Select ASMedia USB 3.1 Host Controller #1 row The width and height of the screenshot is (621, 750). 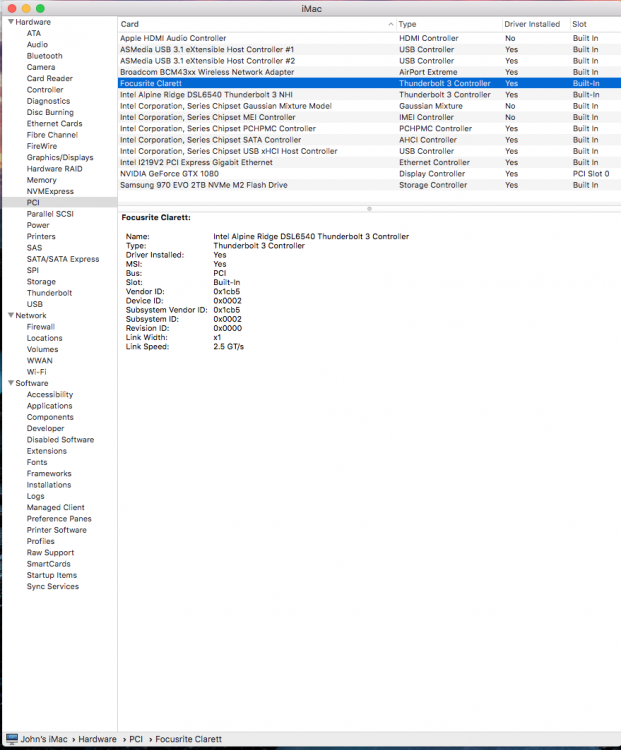[369, 49]
